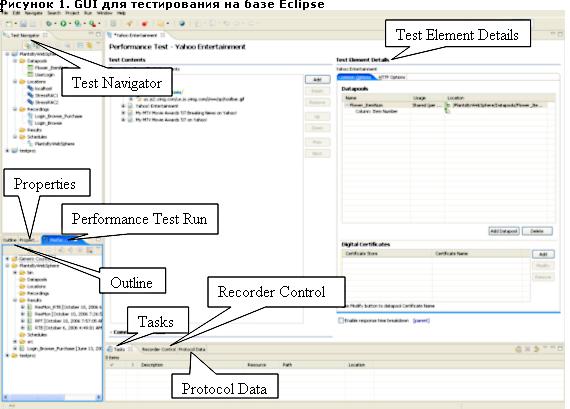Open the Run menu

(88, 13)
